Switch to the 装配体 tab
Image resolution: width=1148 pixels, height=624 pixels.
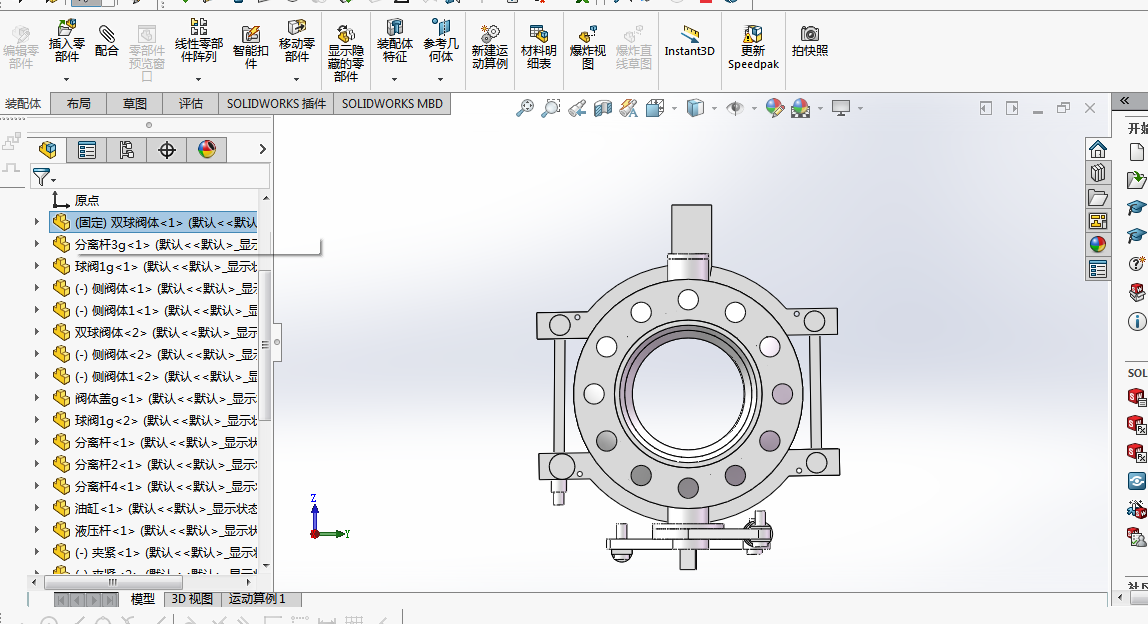pyautogui.click(x=23, y=103)
